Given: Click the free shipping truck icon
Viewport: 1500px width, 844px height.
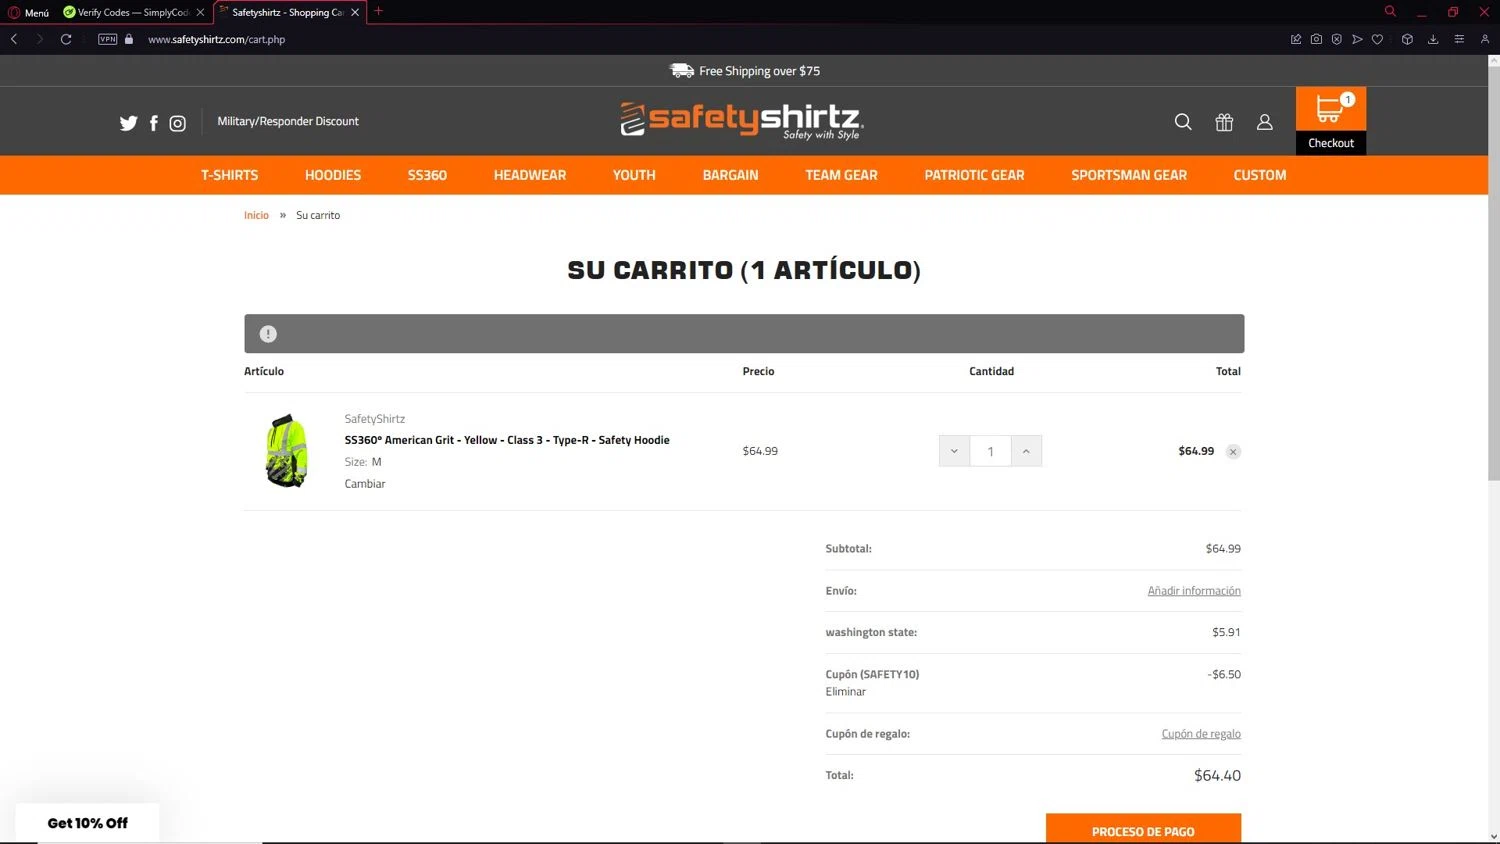Looking at the screenshot, I should pyautogui.click(x=682, y=70).
